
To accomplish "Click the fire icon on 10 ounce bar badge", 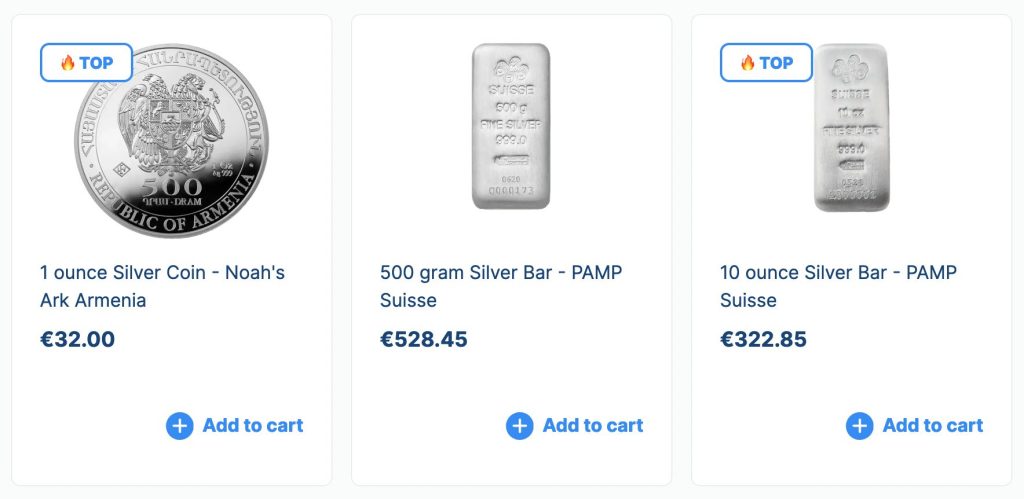I will [748, 63].
